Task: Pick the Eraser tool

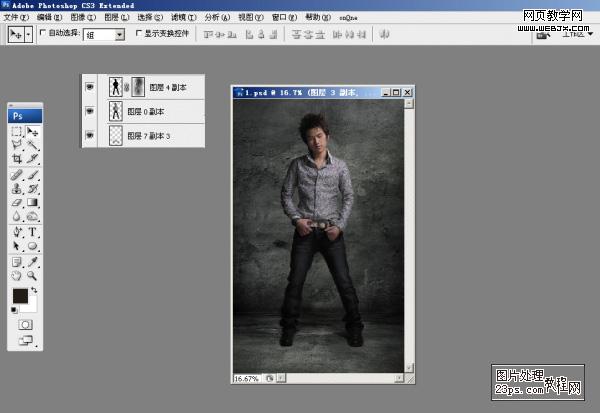Action: [x=17, y=202]
